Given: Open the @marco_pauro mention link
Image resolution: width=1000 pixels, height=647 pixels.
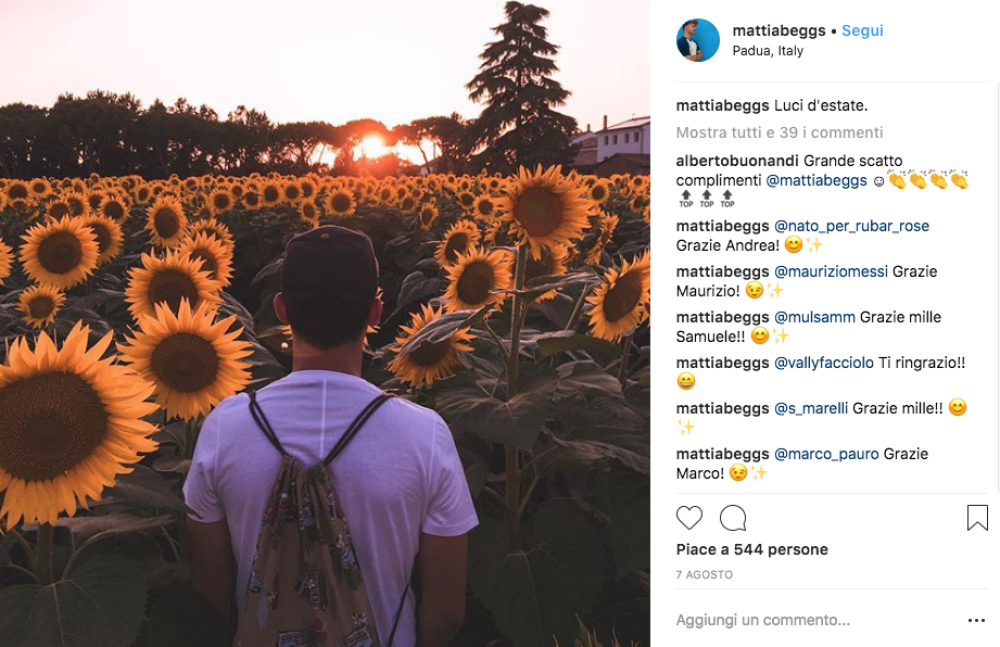Looking at the screenshot, I should [826, 454].
